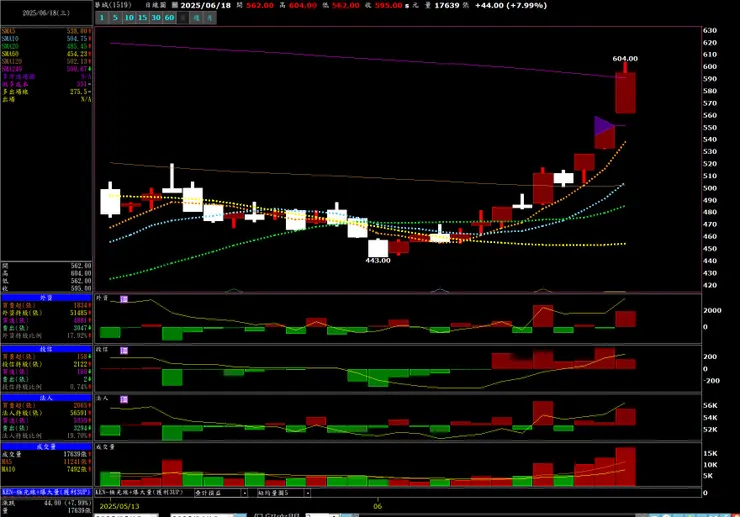Viewport: 740px width, 517px height.
Task: Click the 投信持股(張) row showing 2122
Action: point(46,364)
